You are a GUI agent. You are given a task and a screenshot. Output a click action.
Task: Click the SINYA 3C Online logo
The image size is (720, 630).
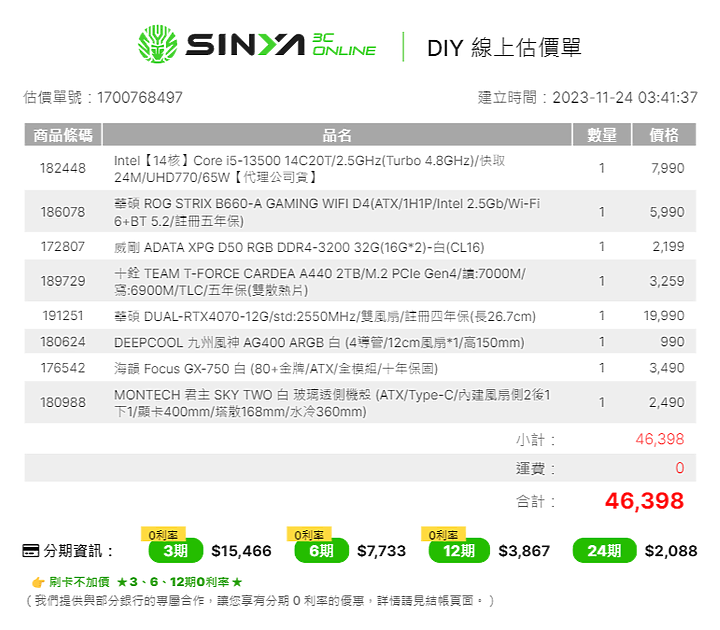tap(257, 45)
